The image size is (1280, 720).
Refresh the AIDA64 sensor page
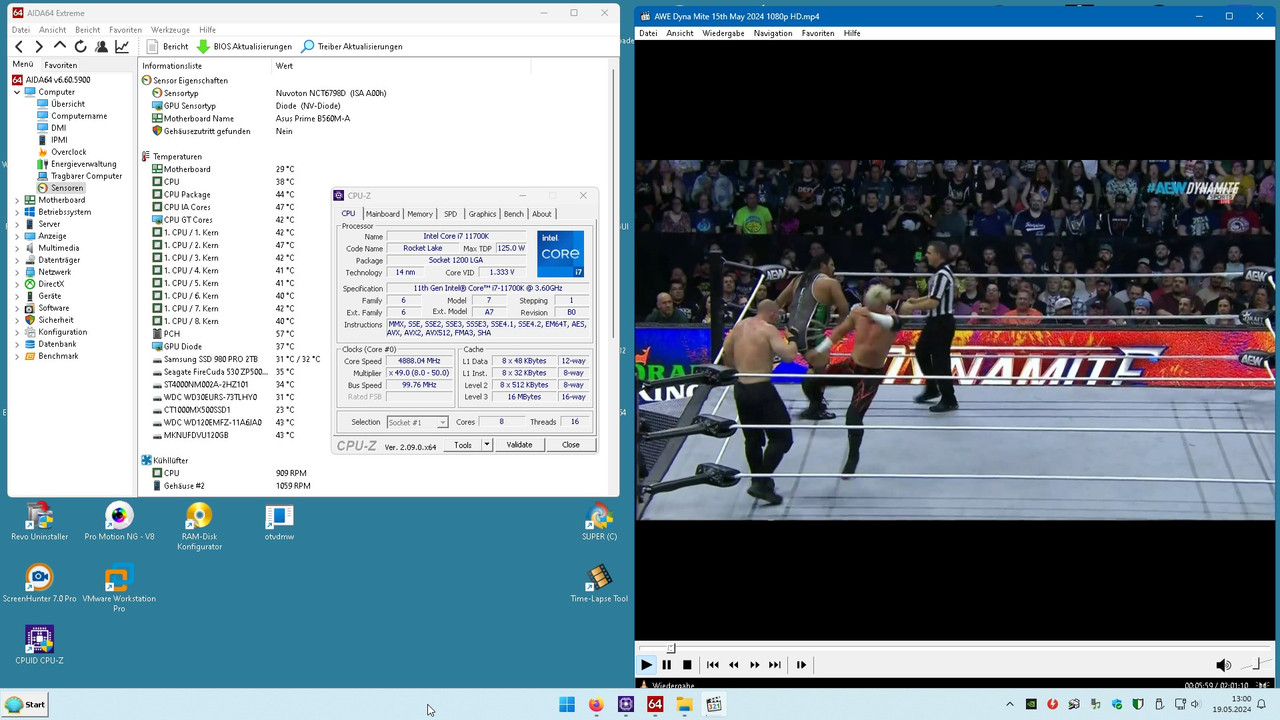[x=80, y=47]
